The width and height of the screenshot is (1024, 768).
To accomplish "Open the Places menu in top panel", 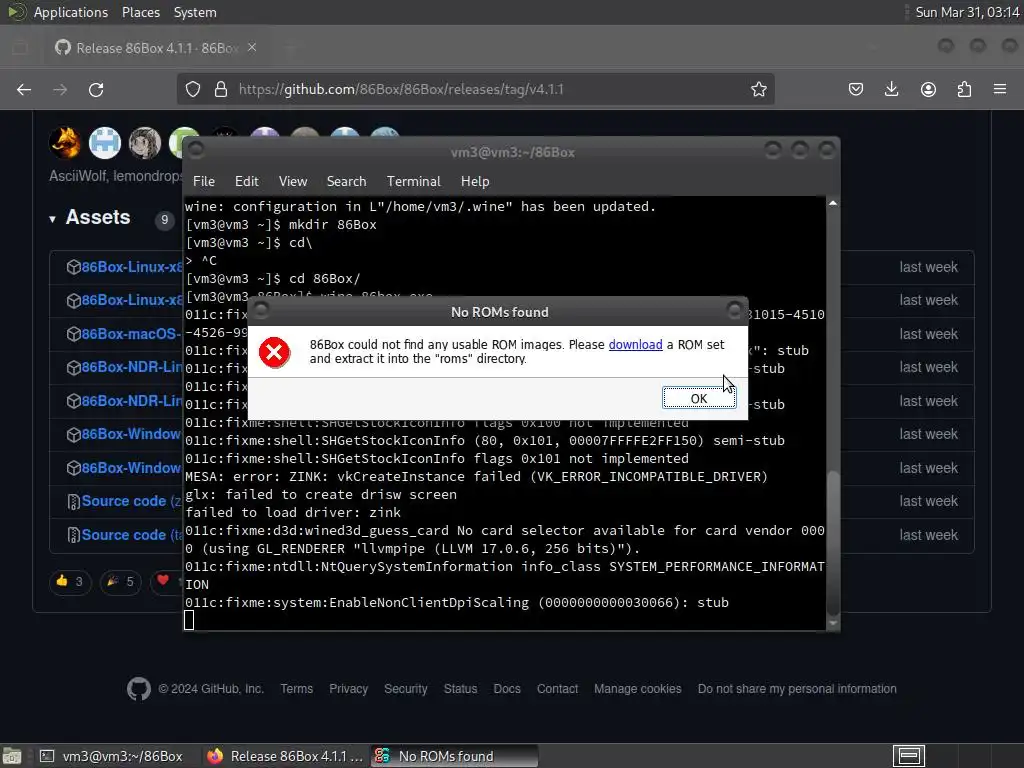I will click(x=141, y=12).
